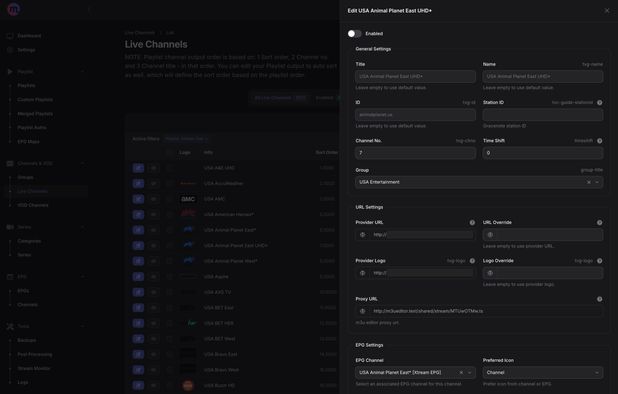
Task: Close the Edit USA Animal Planet panel
Action: (607, 11)
